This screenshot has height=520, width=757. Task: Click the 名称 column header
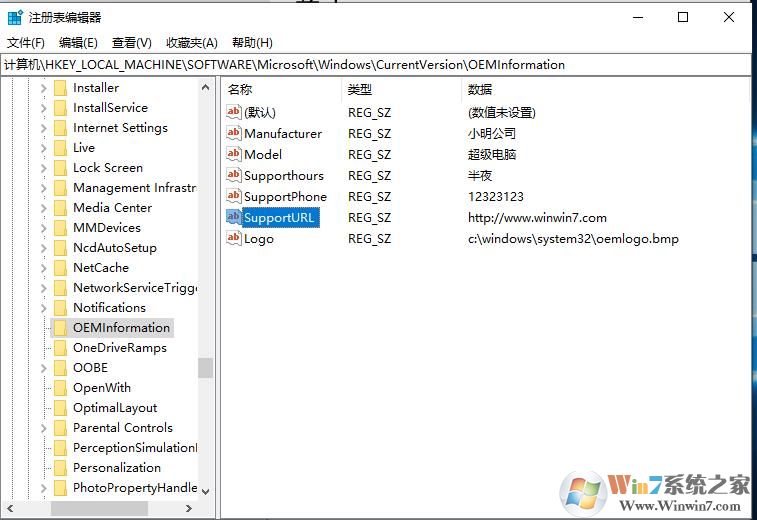coord(281,89)
